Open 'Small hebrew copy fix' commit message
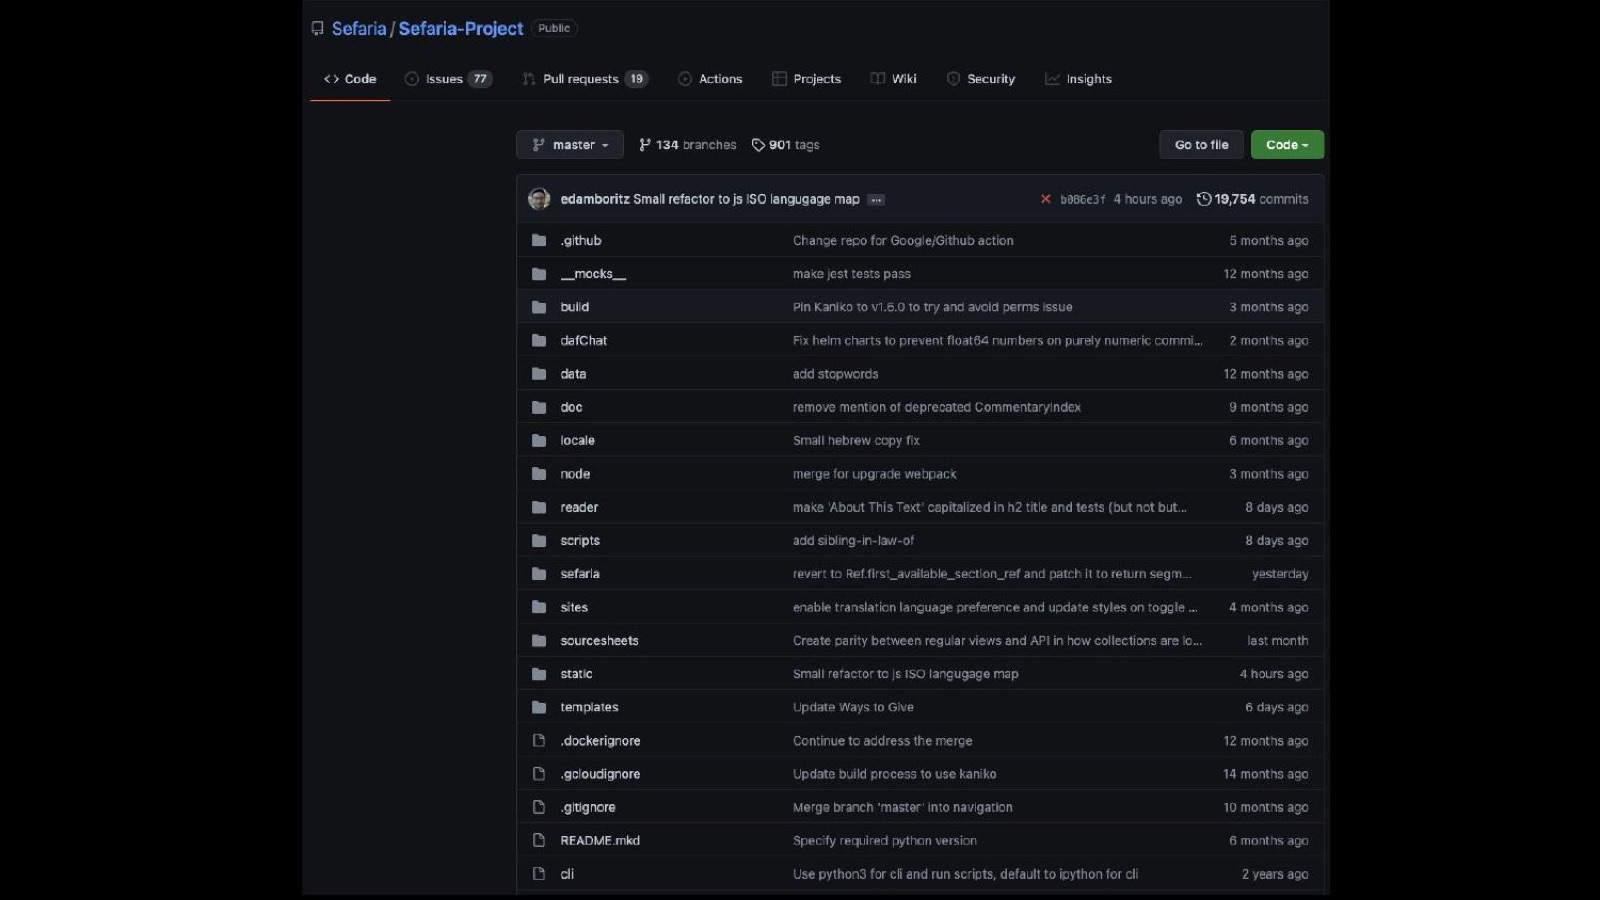Viewport: 1600px width, 900px height. click(x=856, y=440)
